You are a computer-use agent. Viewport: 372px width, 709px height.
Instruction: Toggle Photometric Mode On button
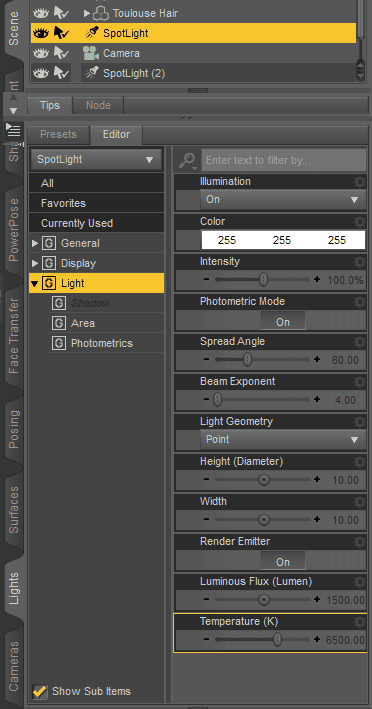283,321
